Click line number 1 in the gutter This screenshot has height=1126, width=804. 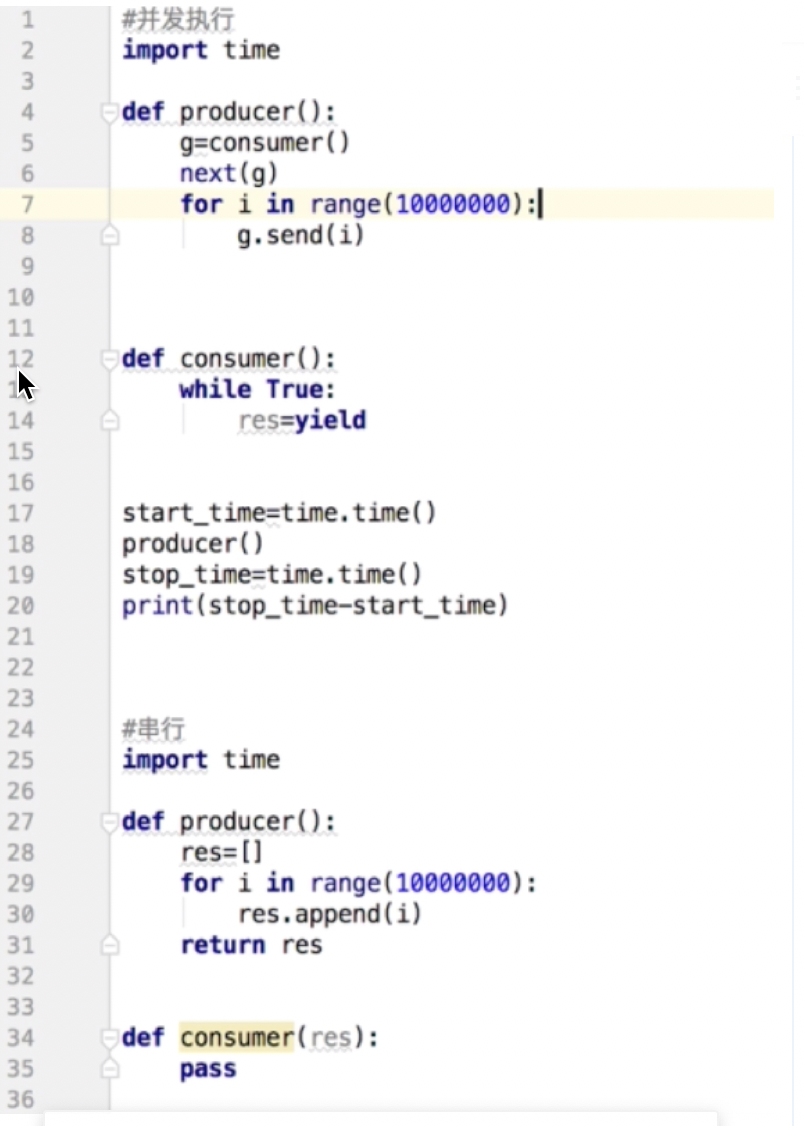[x=26, y=19]
